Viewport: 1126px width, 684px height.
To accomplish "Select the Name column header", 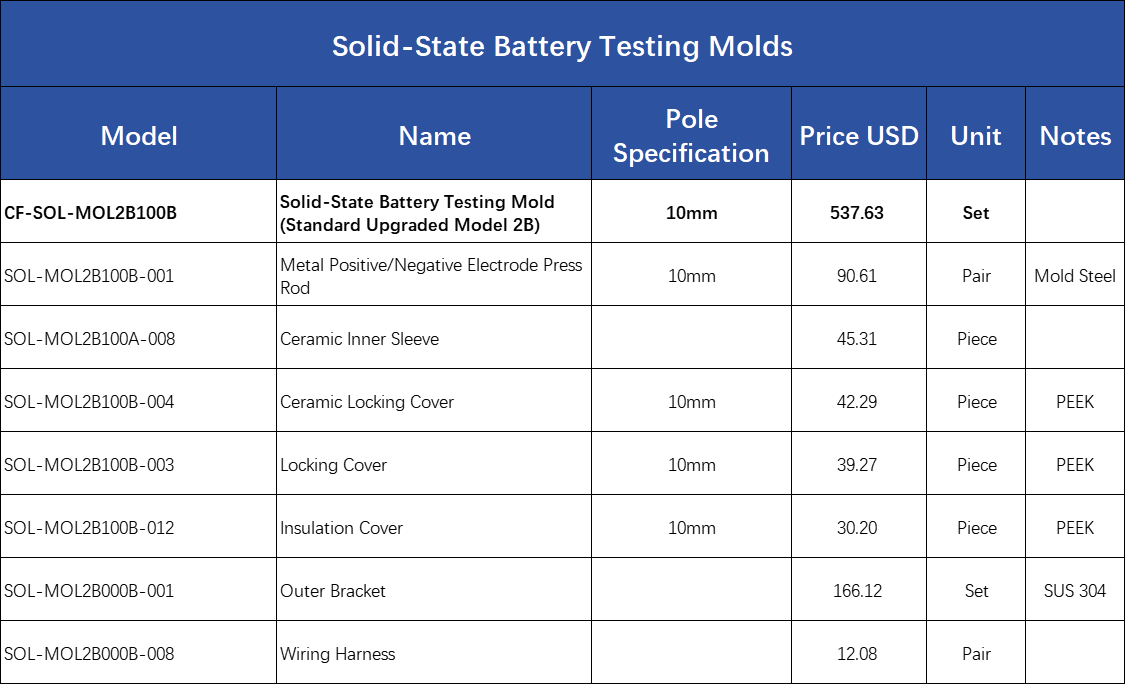I will click(434, 134).
